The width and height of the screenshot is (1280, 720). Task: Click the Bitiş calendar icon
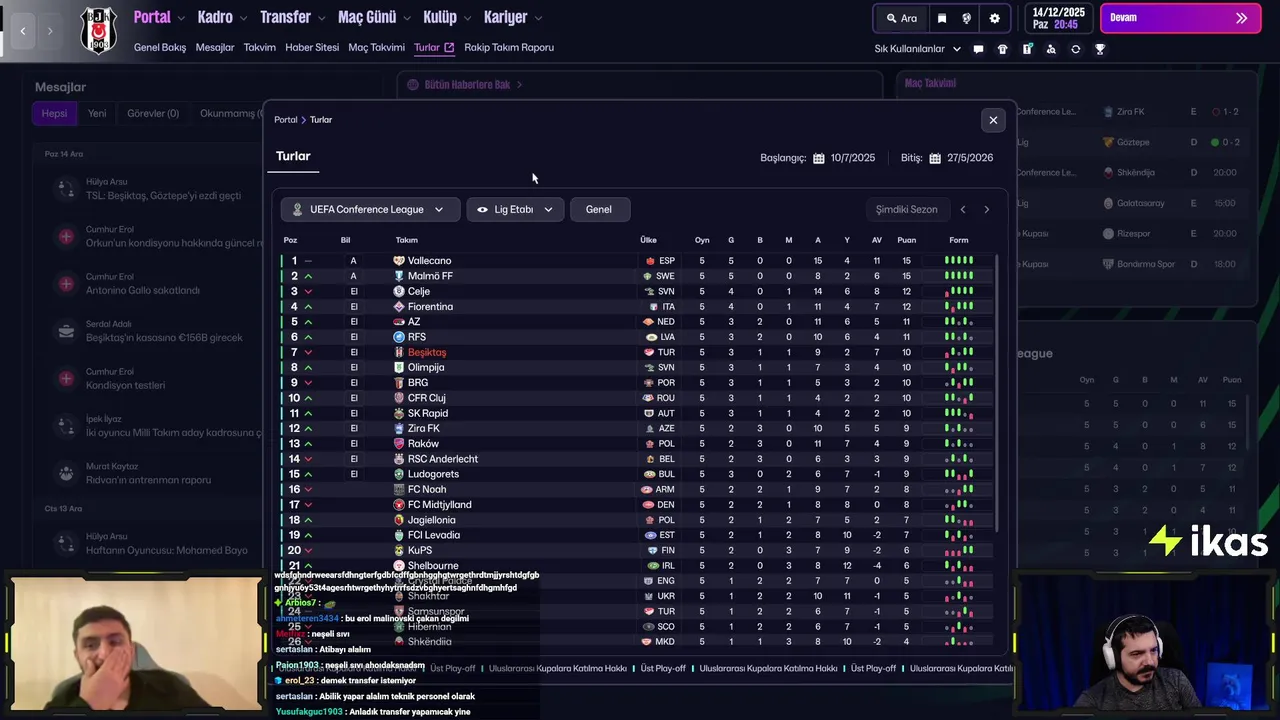coord(935,158)
